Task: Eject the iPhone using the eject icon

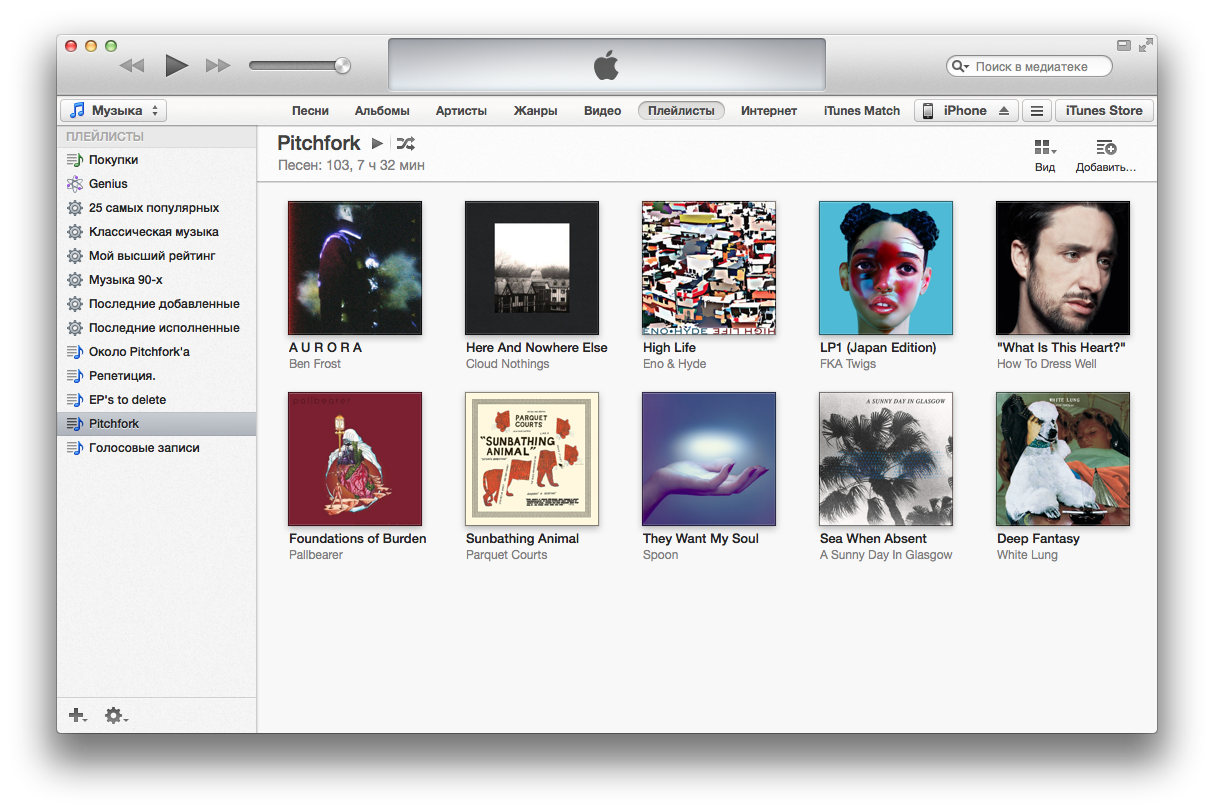Action: pos(1005,111)
